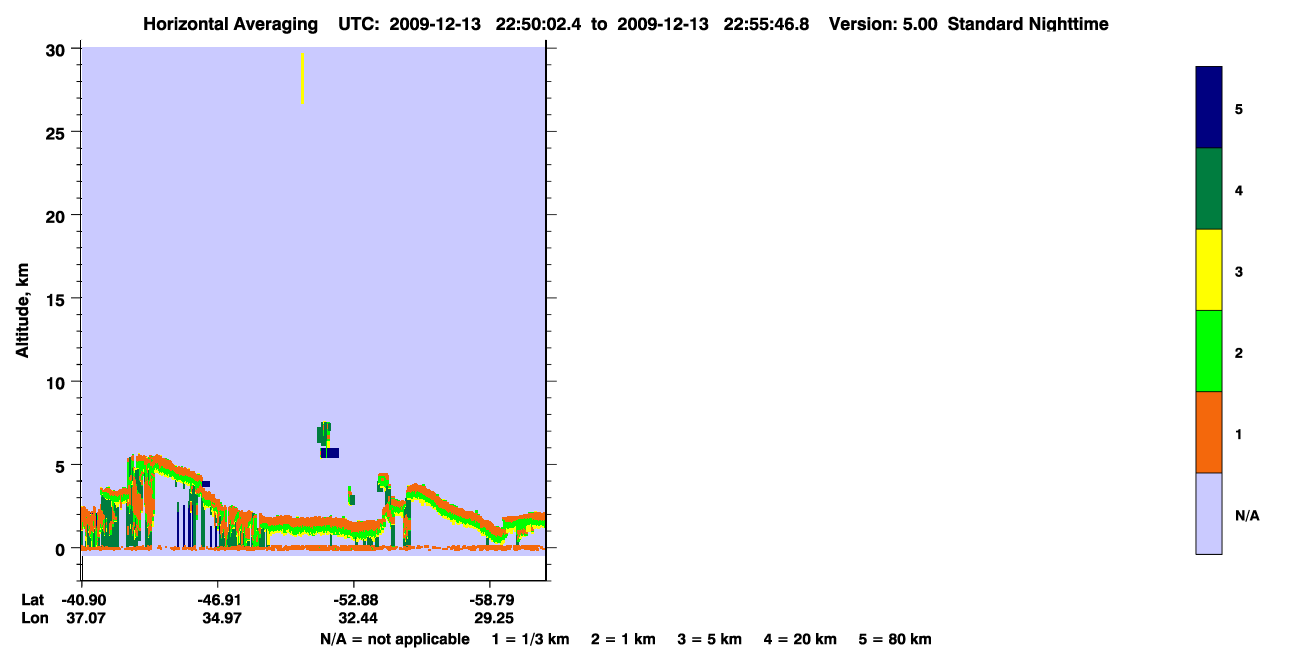Viewport: 1300px width, 667px height.
Task: Click the '5 = 80 km' legend text
Action: (x=895, y=639)
